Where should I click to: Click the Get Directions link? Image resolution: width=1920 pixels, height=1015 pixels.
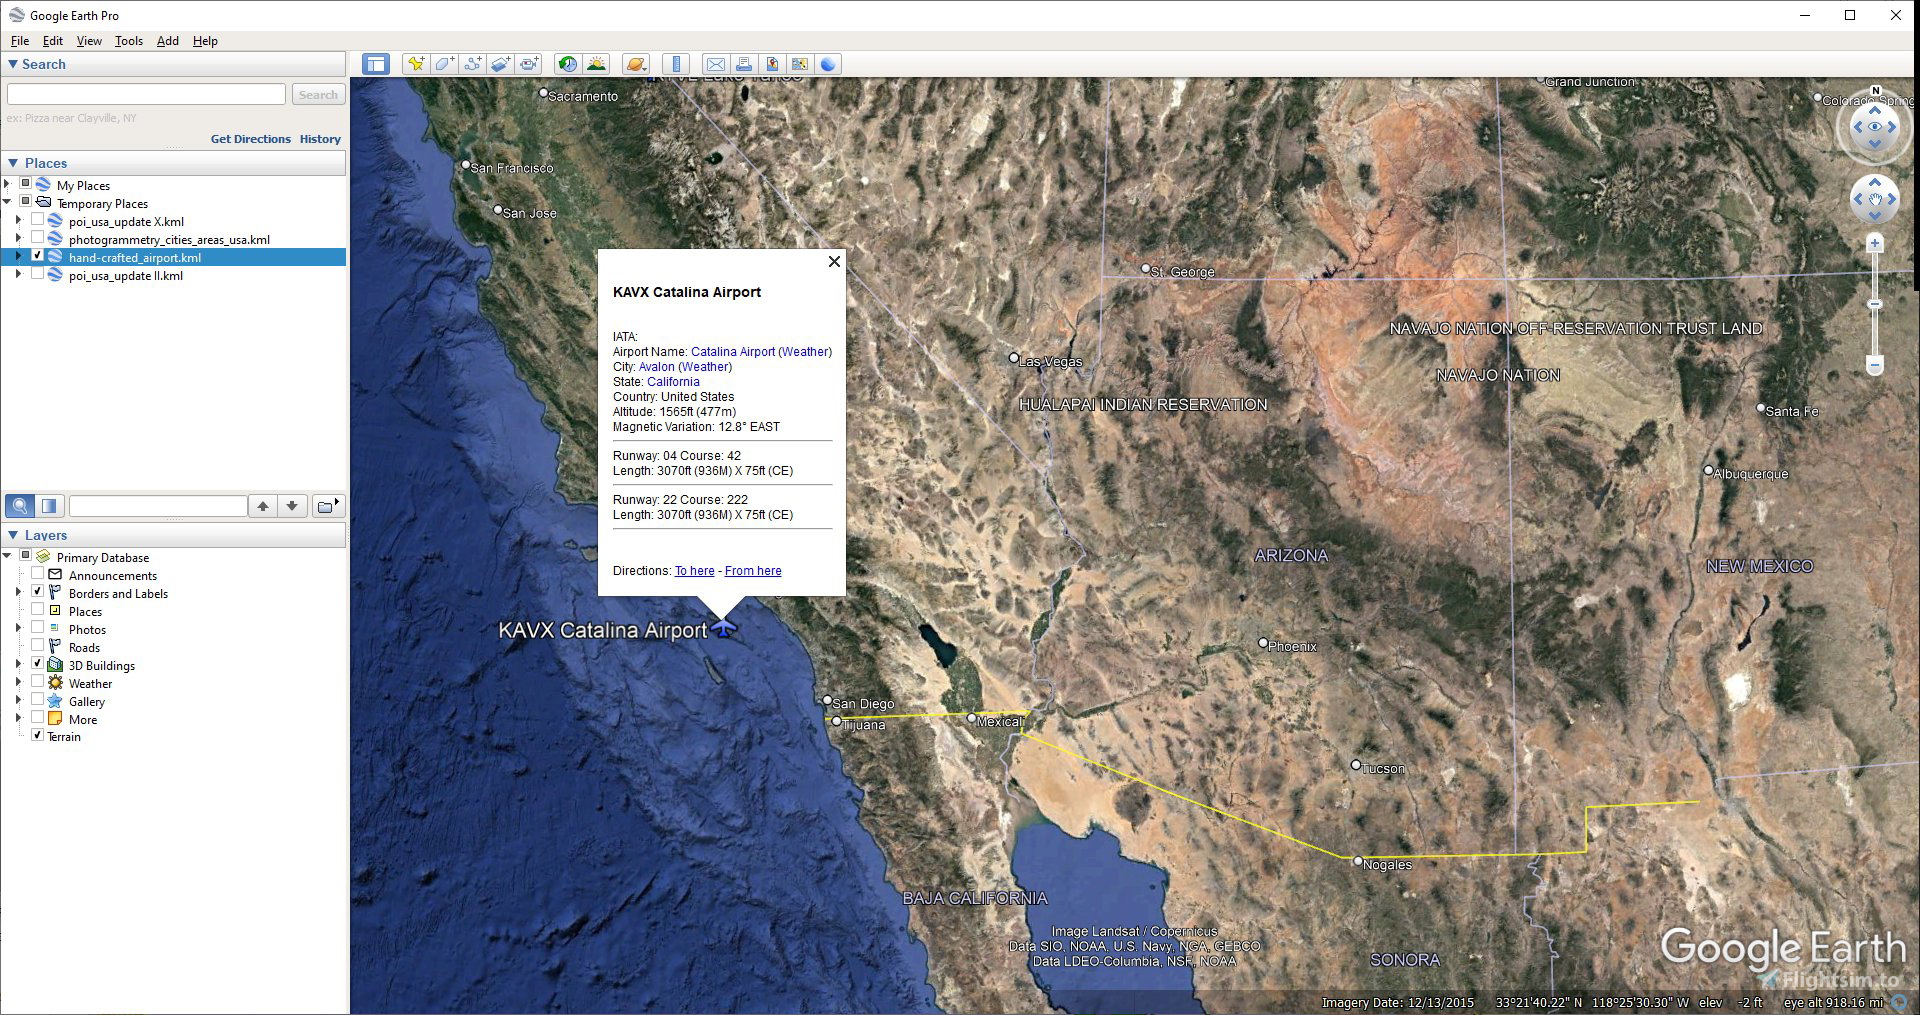[250, 139]
